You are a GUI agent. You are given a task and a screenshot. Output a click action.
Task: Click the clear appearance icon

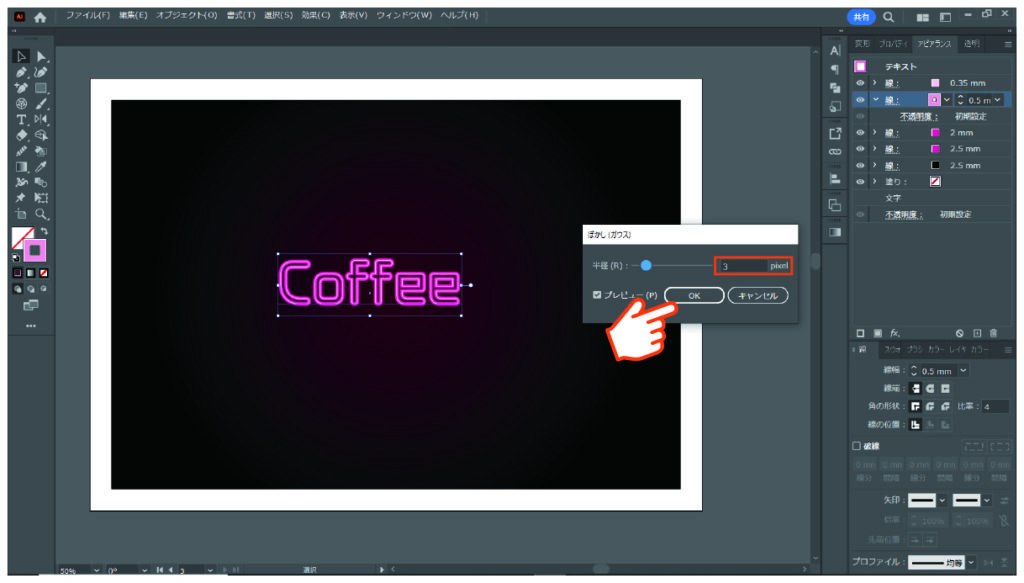pos(959,333)
